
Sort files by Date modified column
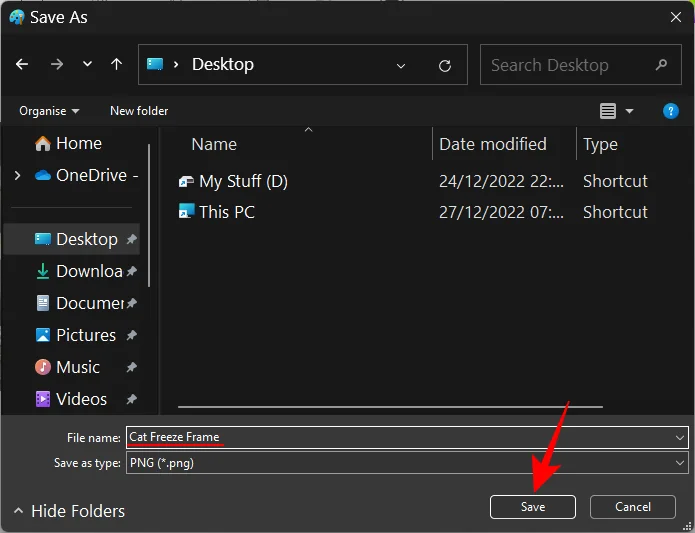[493, 144]
